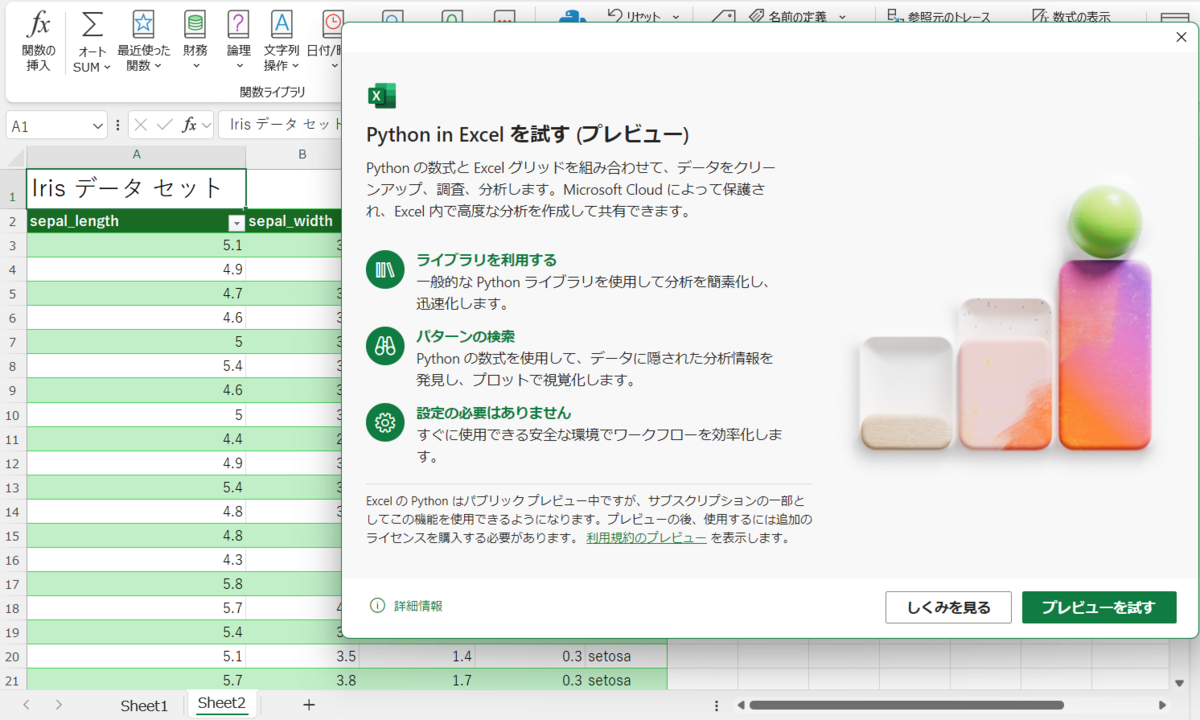
Task: Open the 文字列操作 functions icon
Action: [x=282, y=24]
